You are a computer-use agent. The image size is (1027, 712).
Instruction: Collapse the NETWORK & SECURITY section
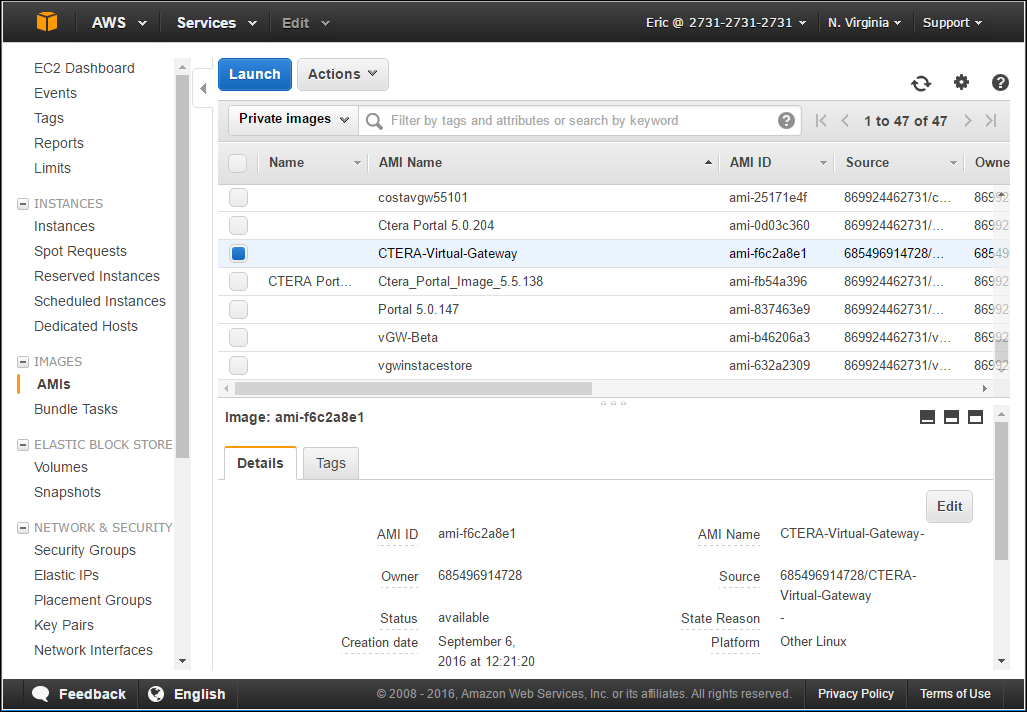23,528
